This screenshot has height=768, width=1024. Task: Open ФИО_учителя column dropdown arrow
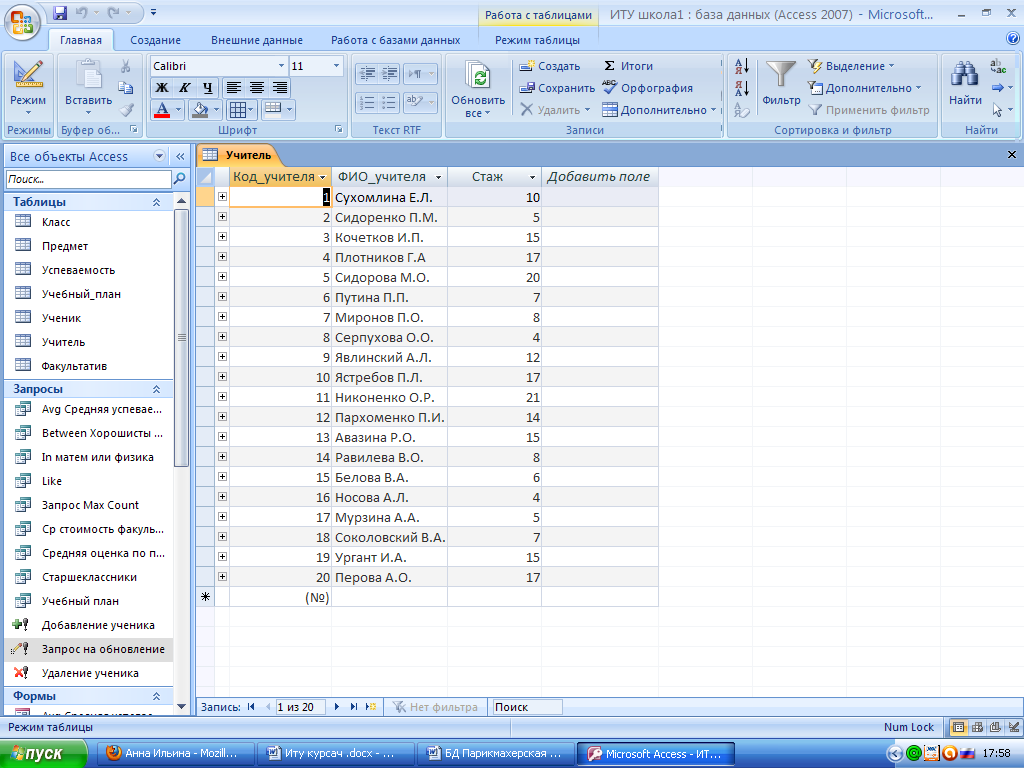pyautogui.click(x=438, y=177)
